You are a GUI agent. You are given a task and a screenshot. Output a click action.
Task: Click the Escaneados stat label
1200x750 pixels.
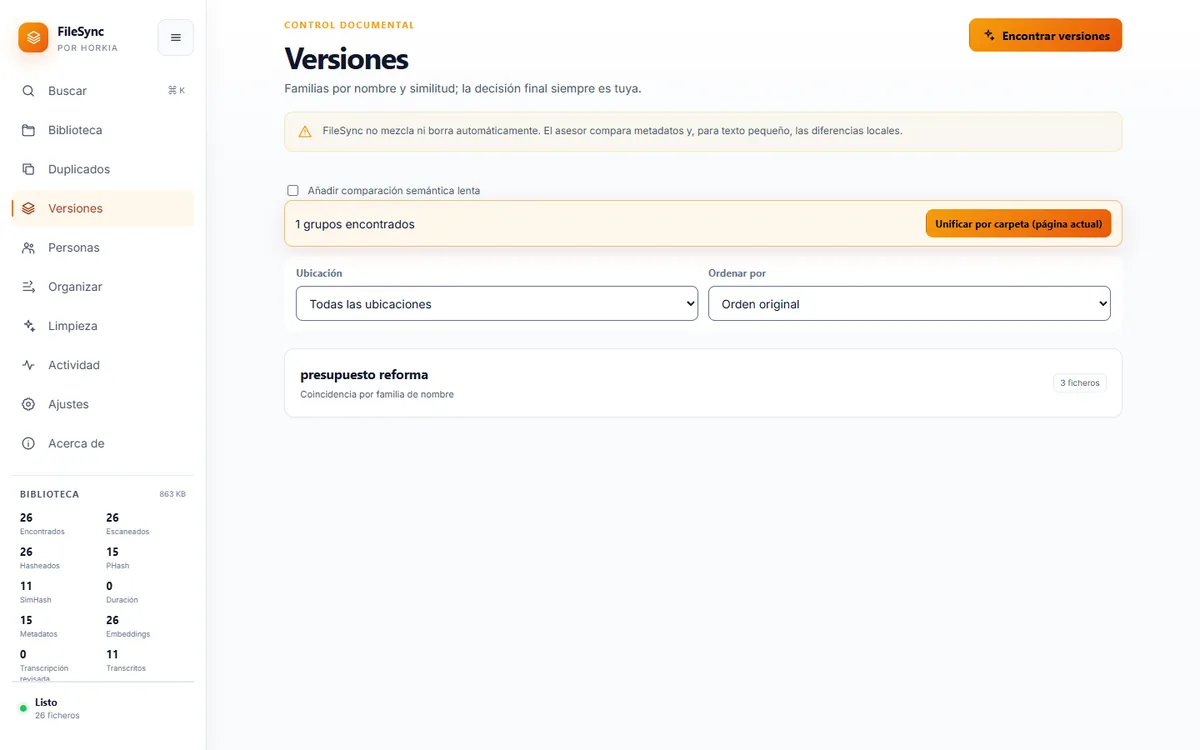128,532
